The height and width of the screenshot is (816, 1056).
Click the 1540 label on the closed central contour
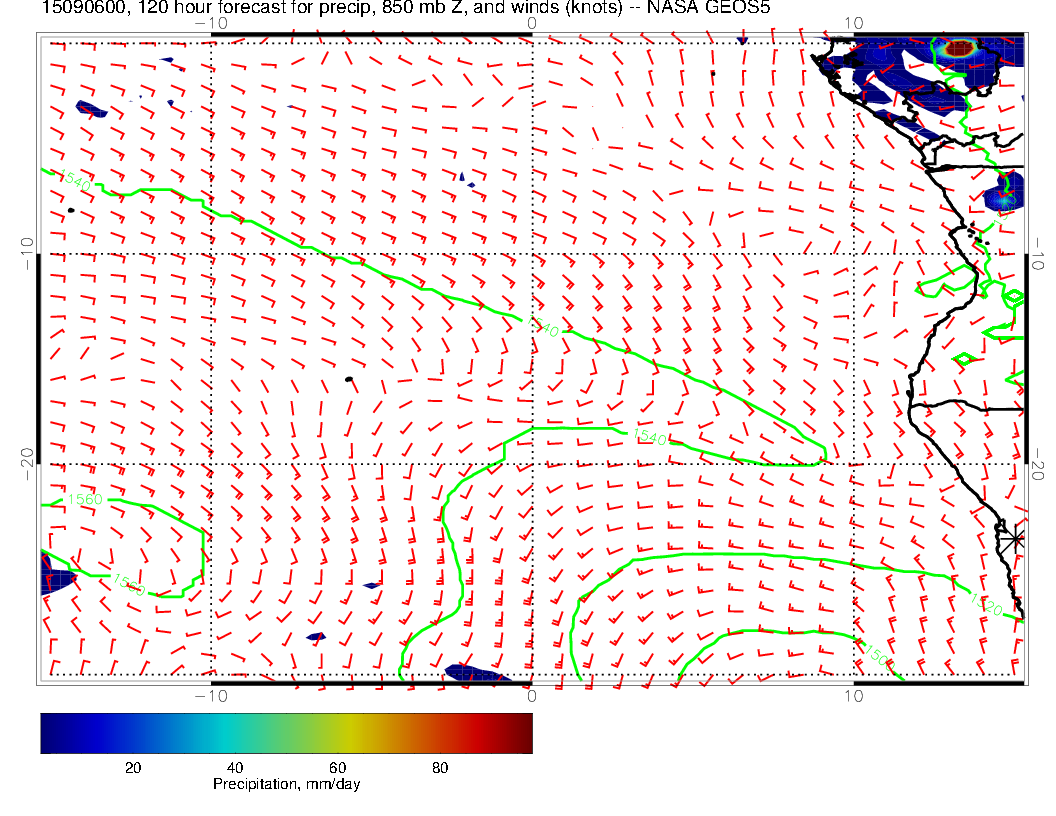[x=649, y=436]
